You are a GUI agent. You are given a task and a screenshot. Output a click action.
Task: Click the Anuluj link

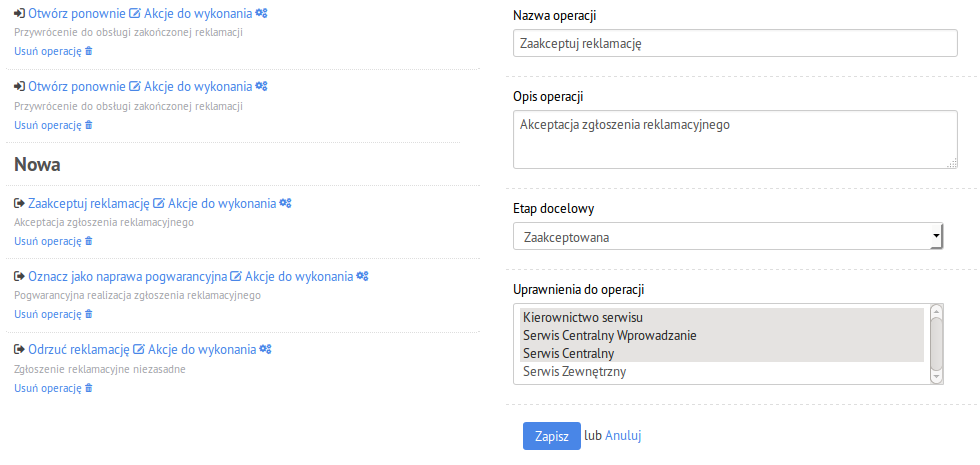click(622, 436)
